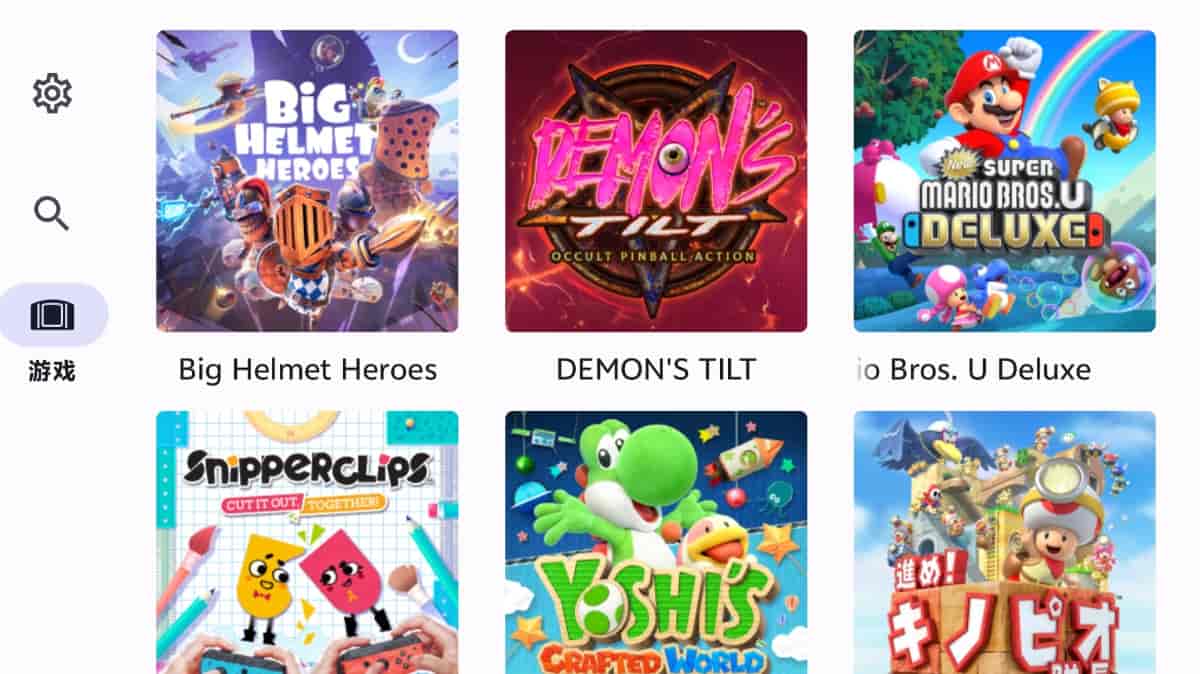Click the 游戏 sidebar label
Image resolution: width=1200 pixels, height=674 pixels.
[x=52, y=372]
